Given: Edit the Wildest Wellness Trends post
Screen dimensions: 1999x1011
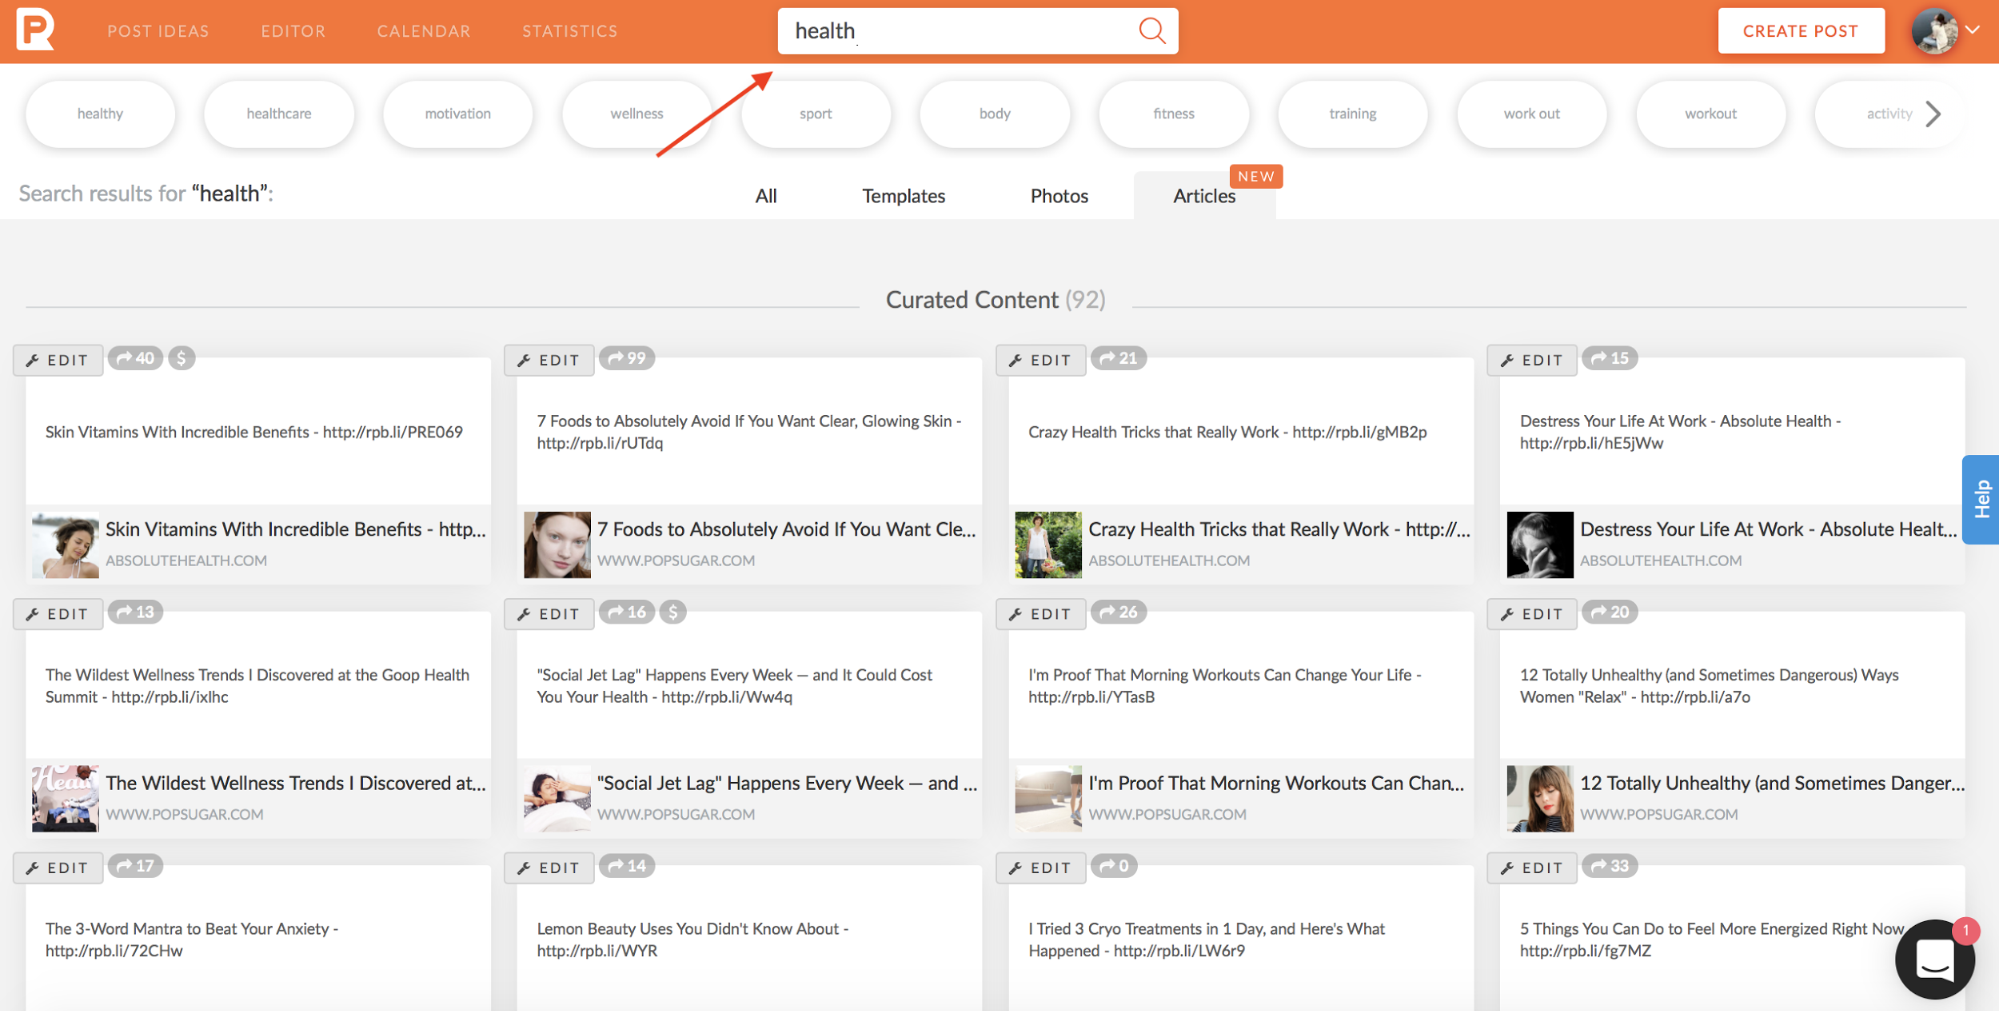Looking at the screenshot, I should pos(58,614).
